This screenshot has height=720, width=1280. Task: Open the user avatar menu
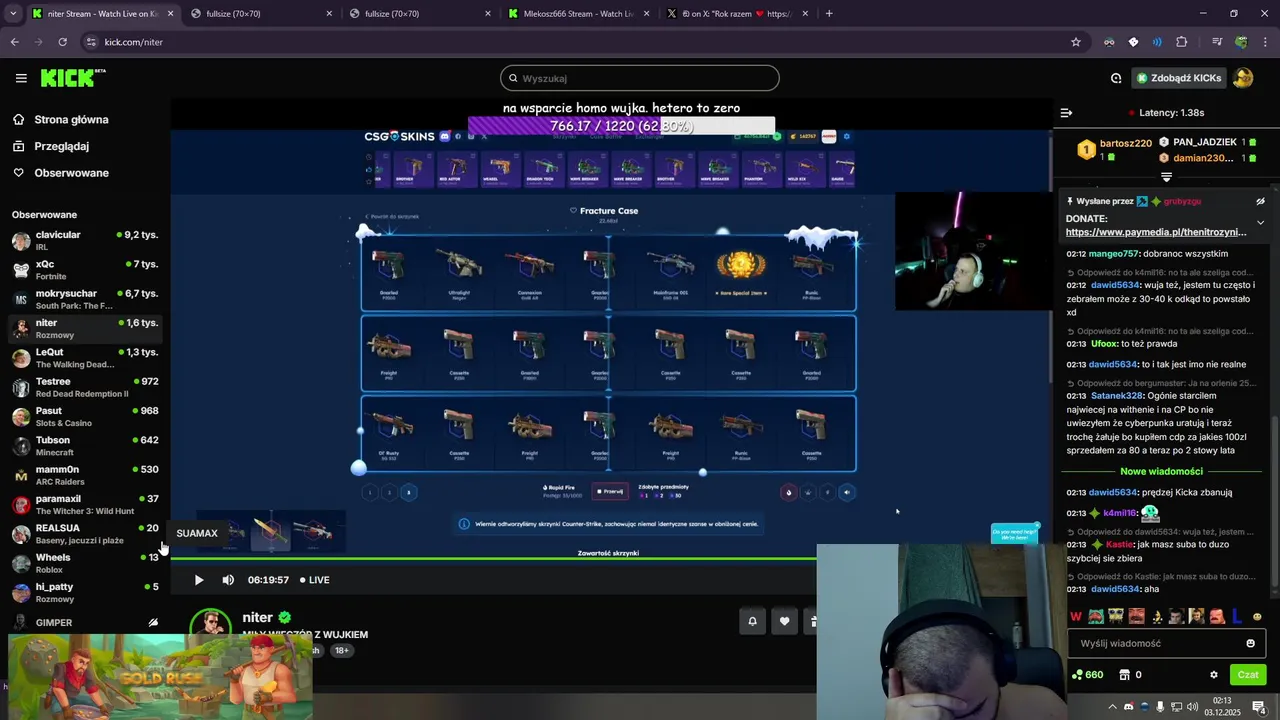click(1243, 78)
